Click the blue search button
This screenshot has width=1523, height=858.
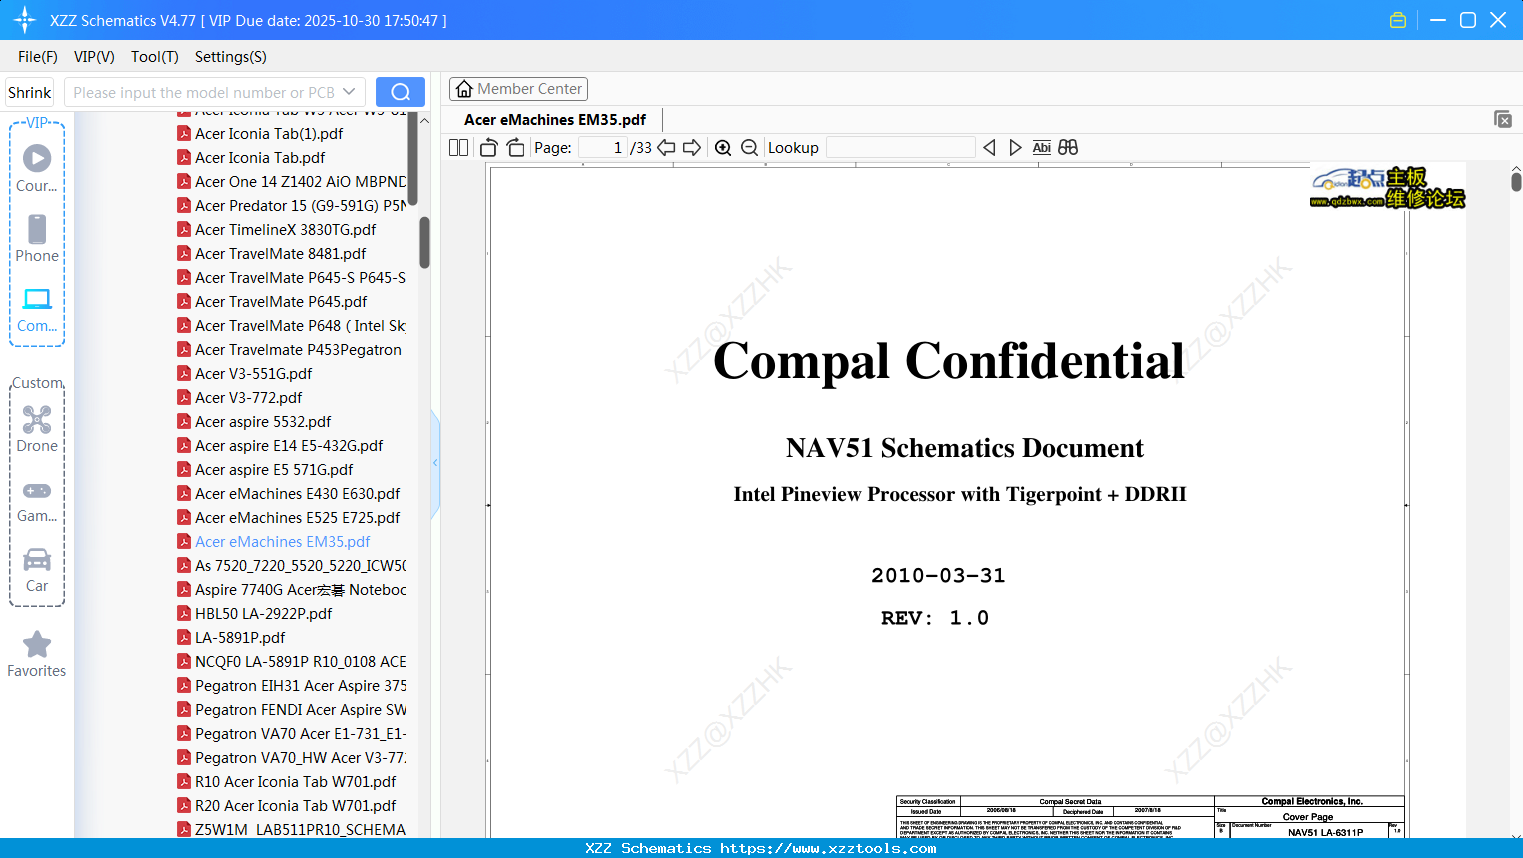(x=400, y=92)
